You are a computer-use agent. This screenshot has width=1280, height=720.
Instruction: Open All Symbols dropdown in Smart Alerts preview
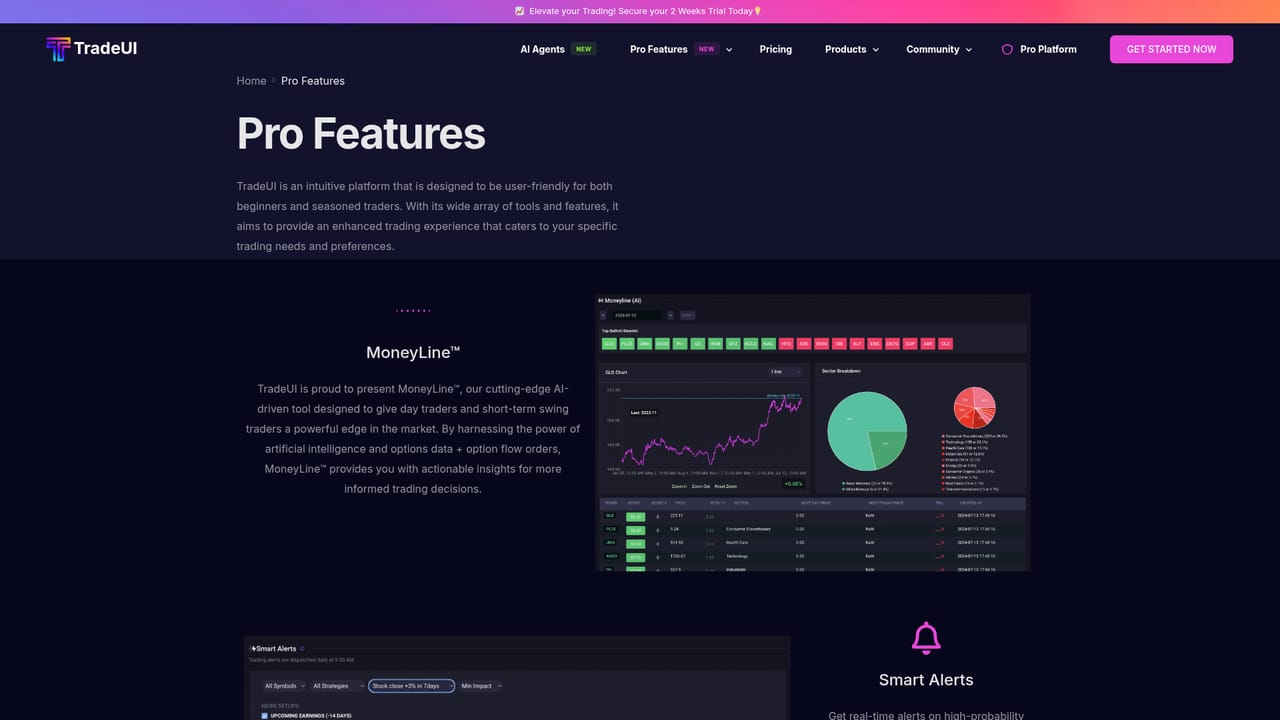(x=283, y=686)
